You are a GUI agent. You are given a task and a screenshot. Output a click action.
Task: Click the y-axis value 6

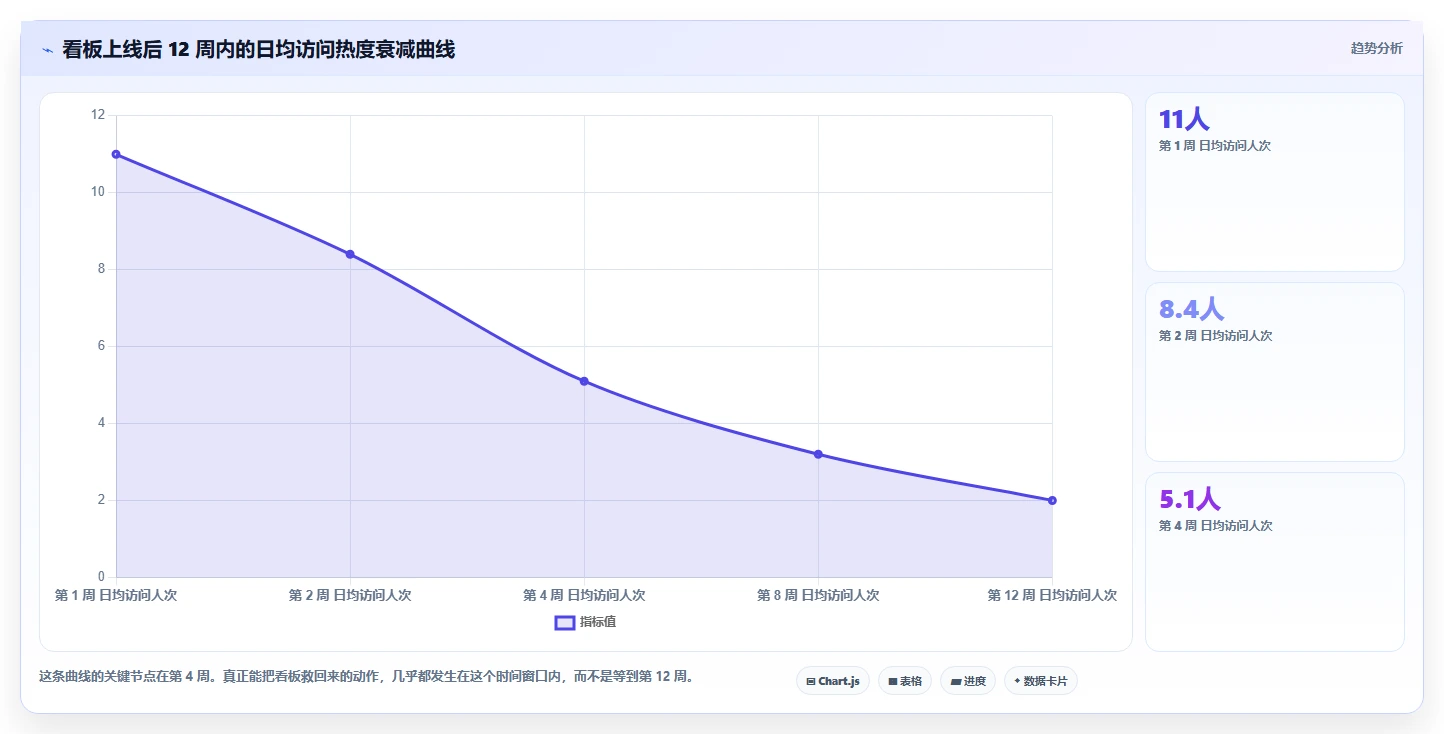pyautogui.click(x=101, y=346)
